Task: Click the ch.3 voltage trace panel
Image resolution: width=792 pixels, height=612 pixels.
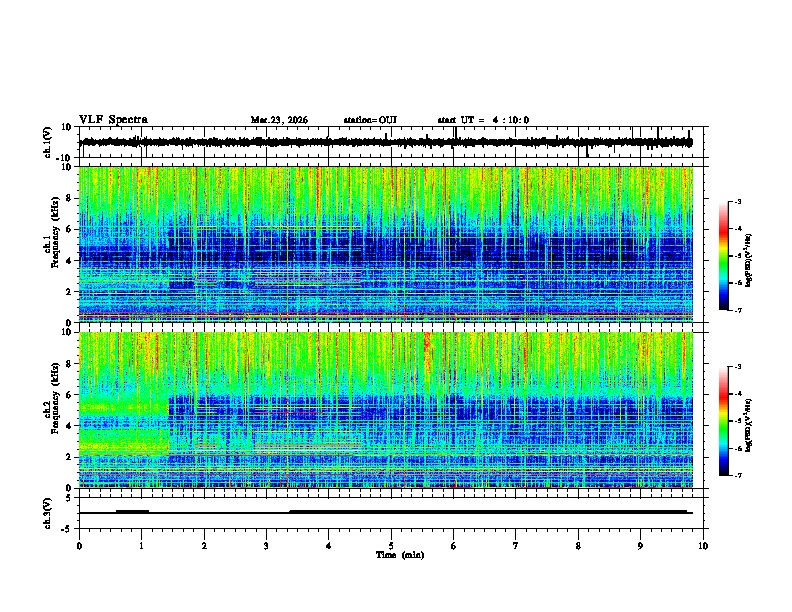Action: point(393,513)
